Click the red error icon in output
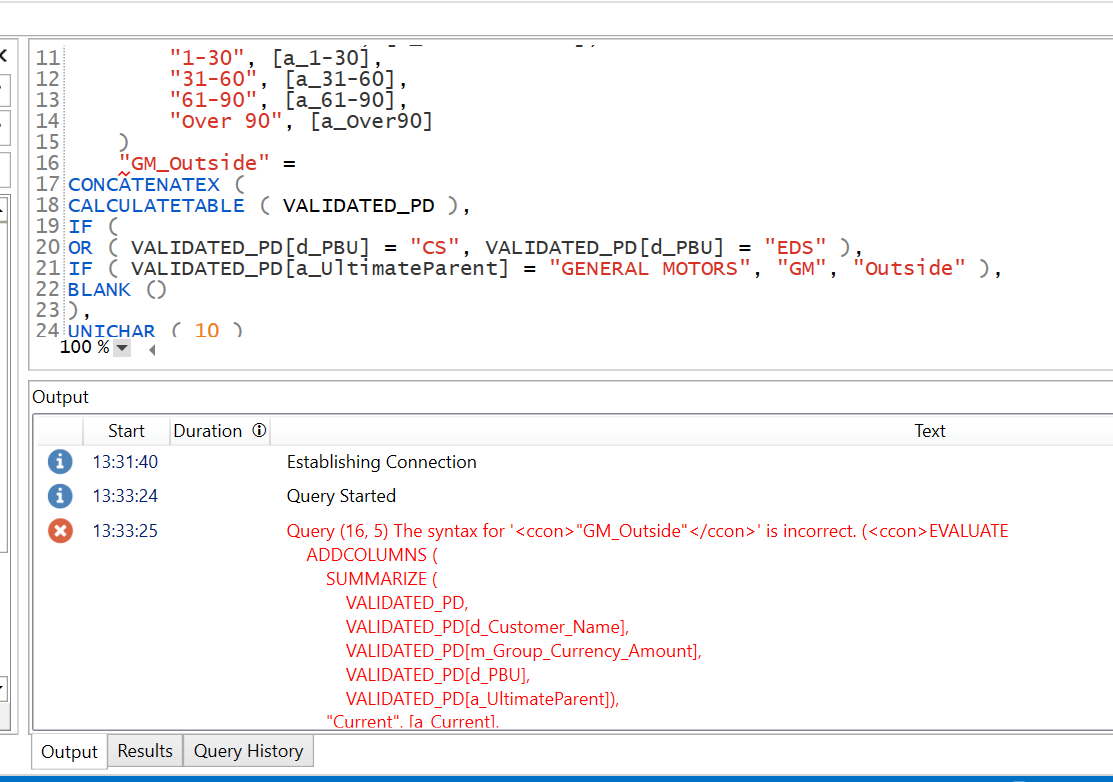 [60, 530]
